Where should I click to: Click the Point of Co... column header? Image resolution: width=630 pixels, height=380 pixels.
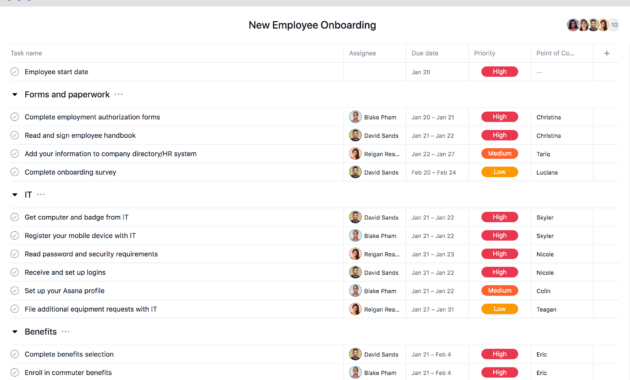[x=555, y=53]
